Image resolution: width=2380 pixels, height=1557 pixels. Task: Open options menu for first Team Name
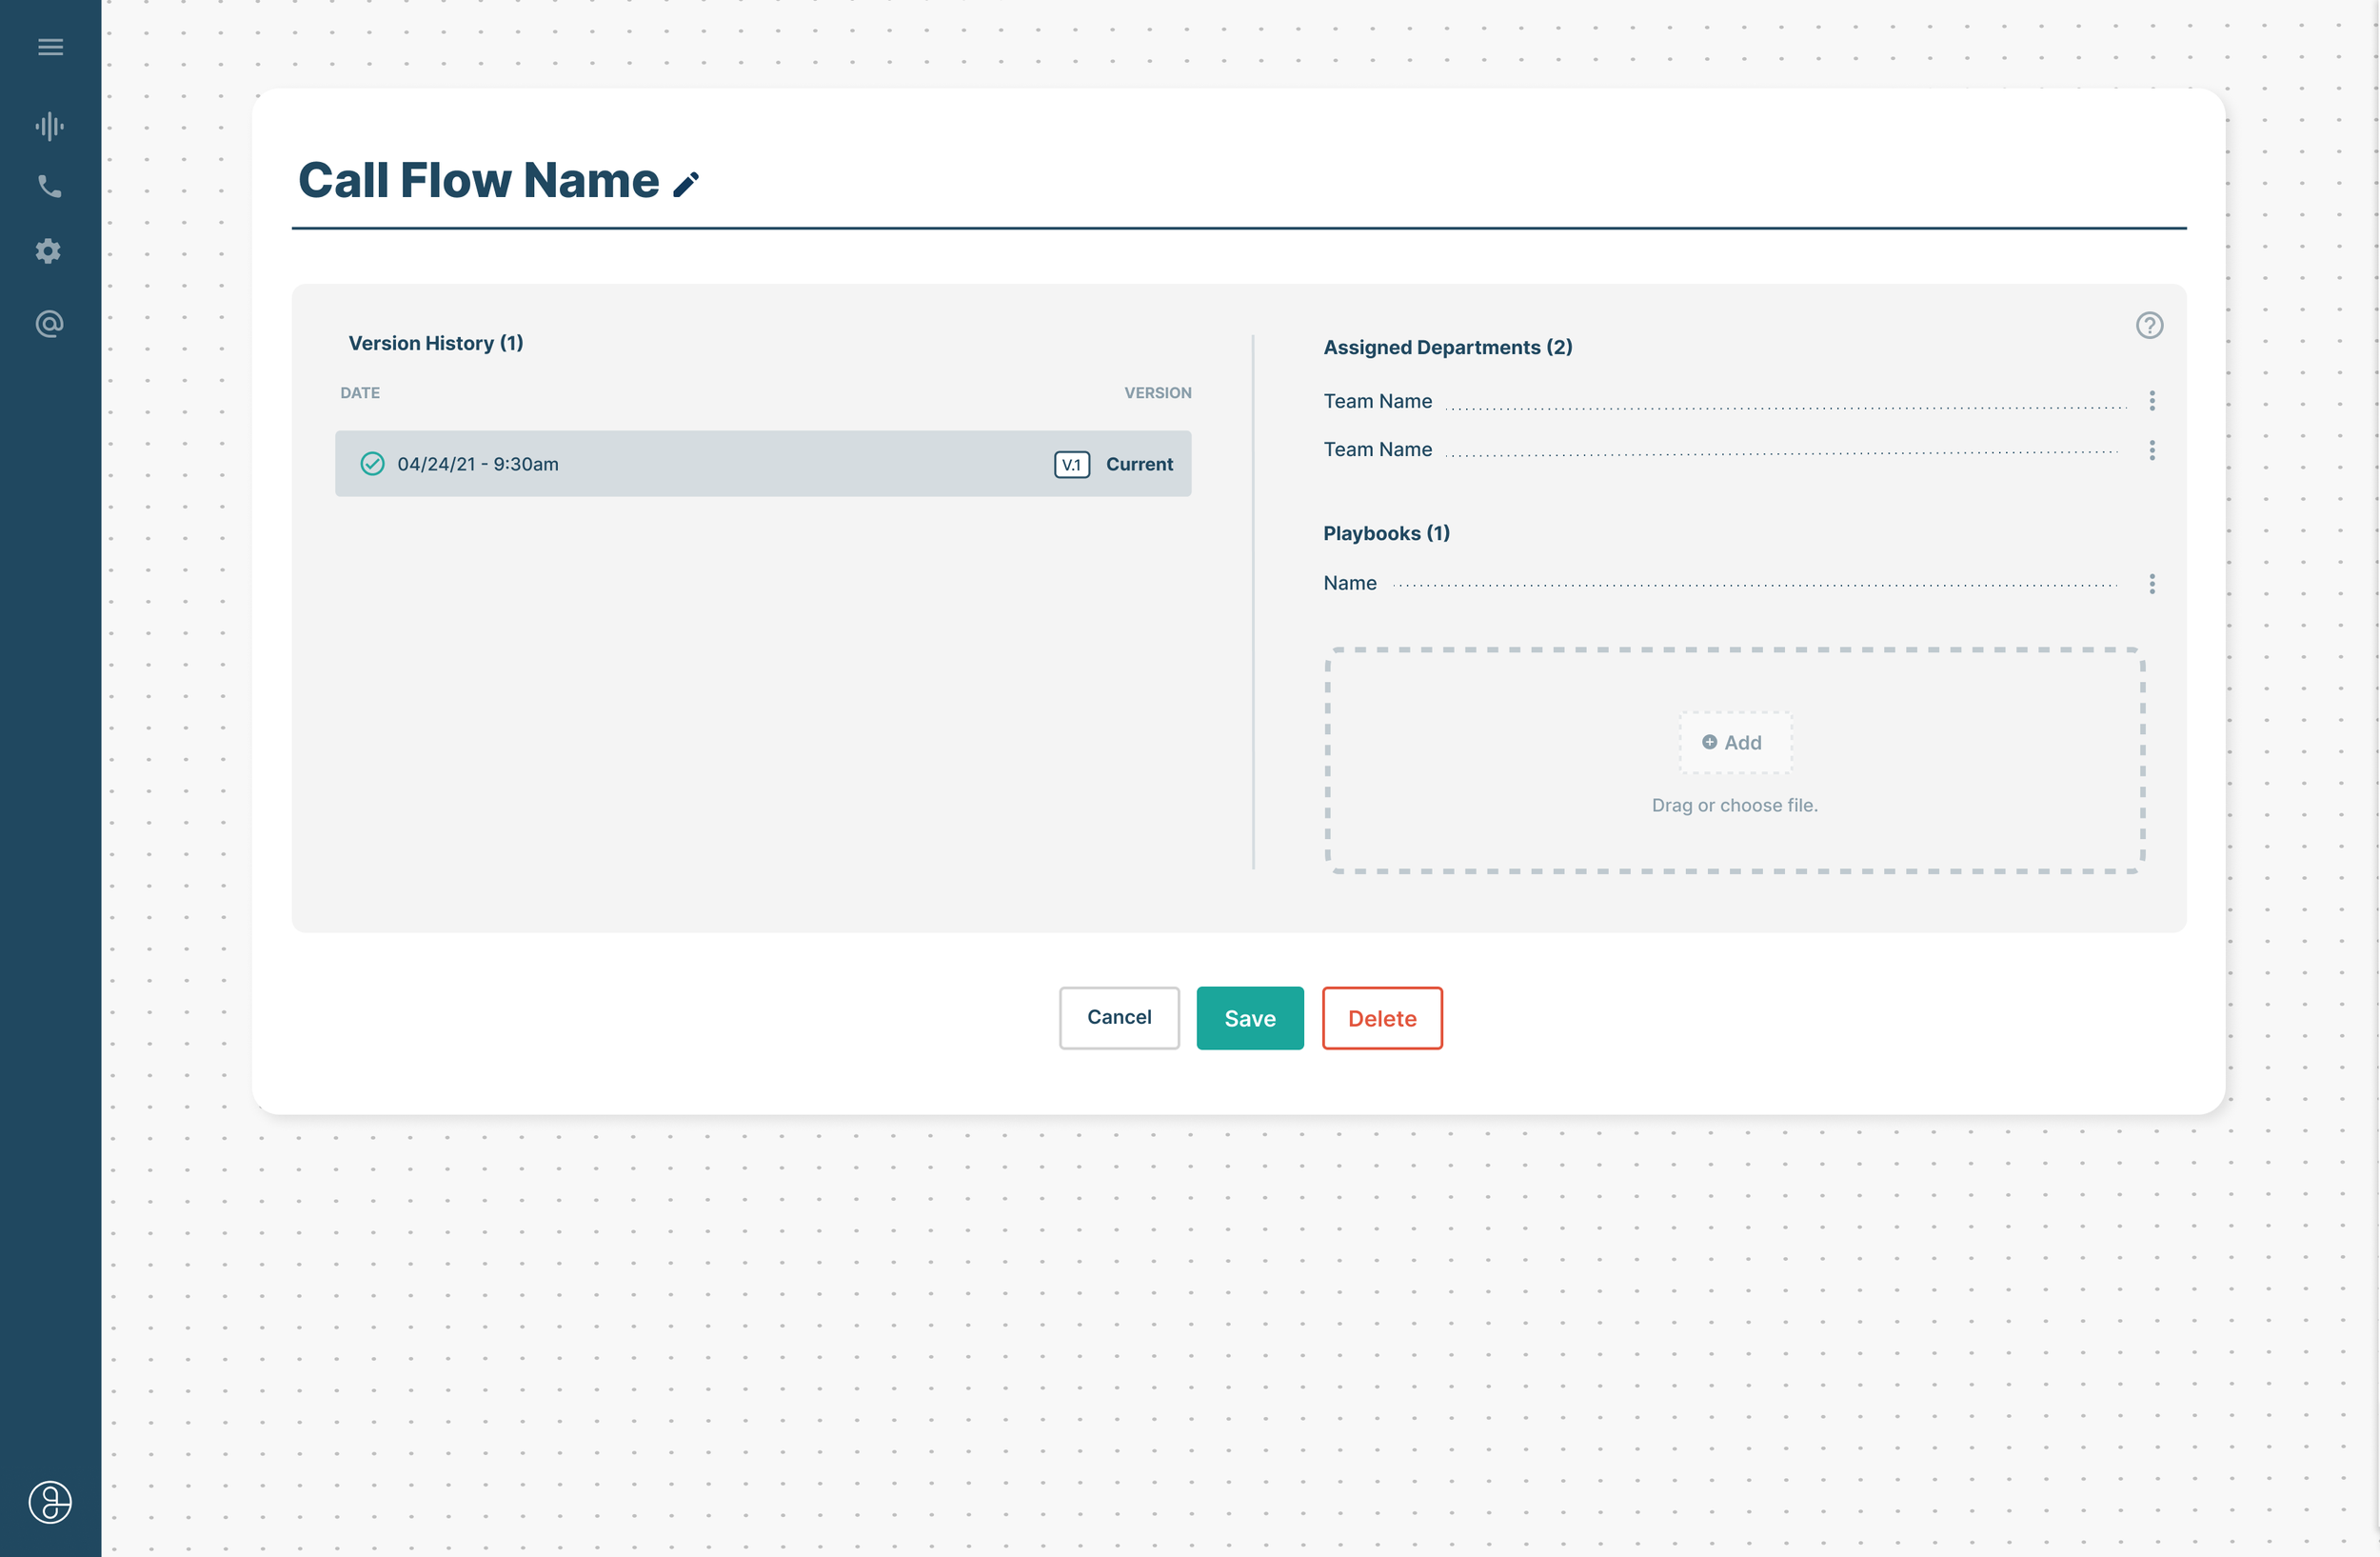tap(2152, 401)
